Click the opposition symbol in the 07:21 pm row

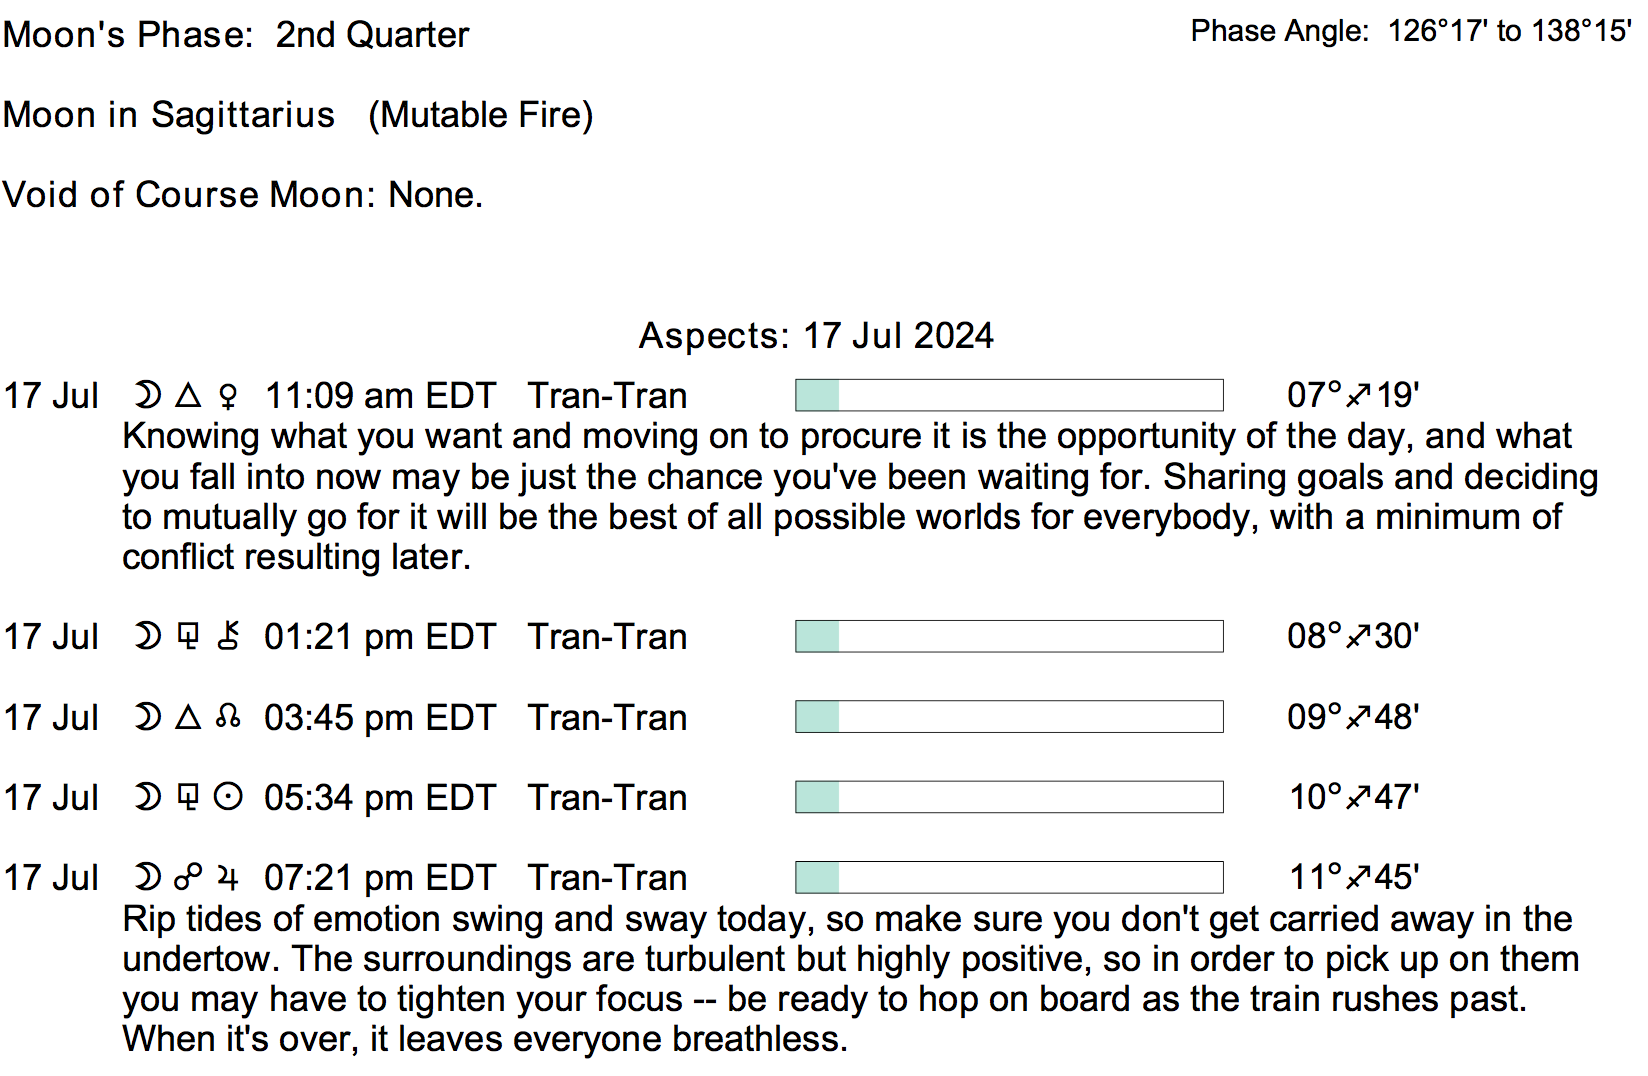(x=188, y=878)
